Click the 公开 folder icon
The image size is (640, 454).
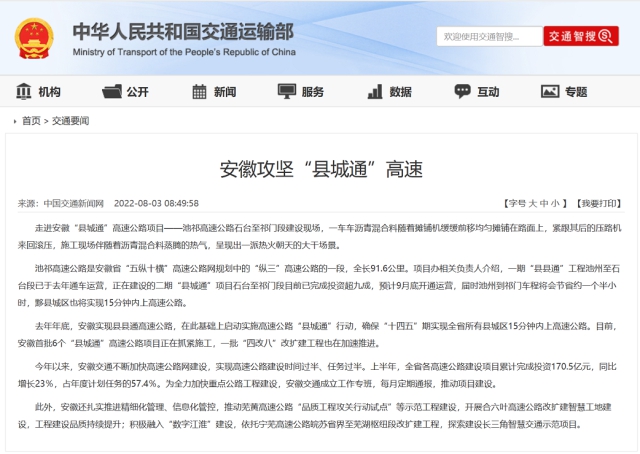[111, 92]
